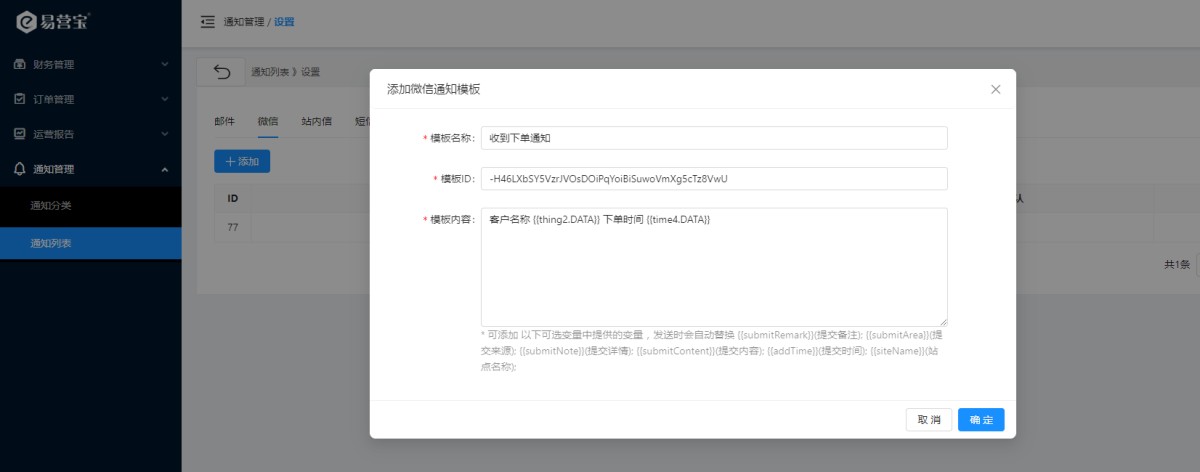Expand the 财务管理 menu chevron

coord(165,65)
